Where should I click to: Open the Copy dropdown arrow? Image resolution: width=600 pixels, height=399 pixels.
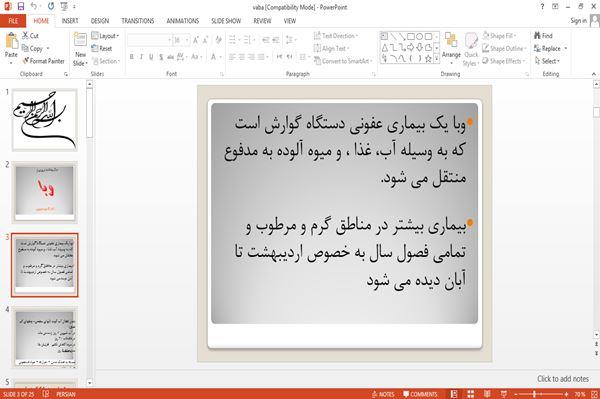[x=48, y=49]
